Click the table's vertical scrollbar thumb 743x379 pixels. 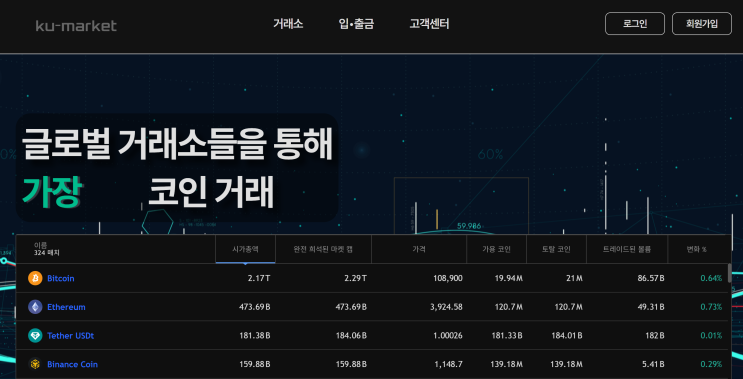coord(729,273)
